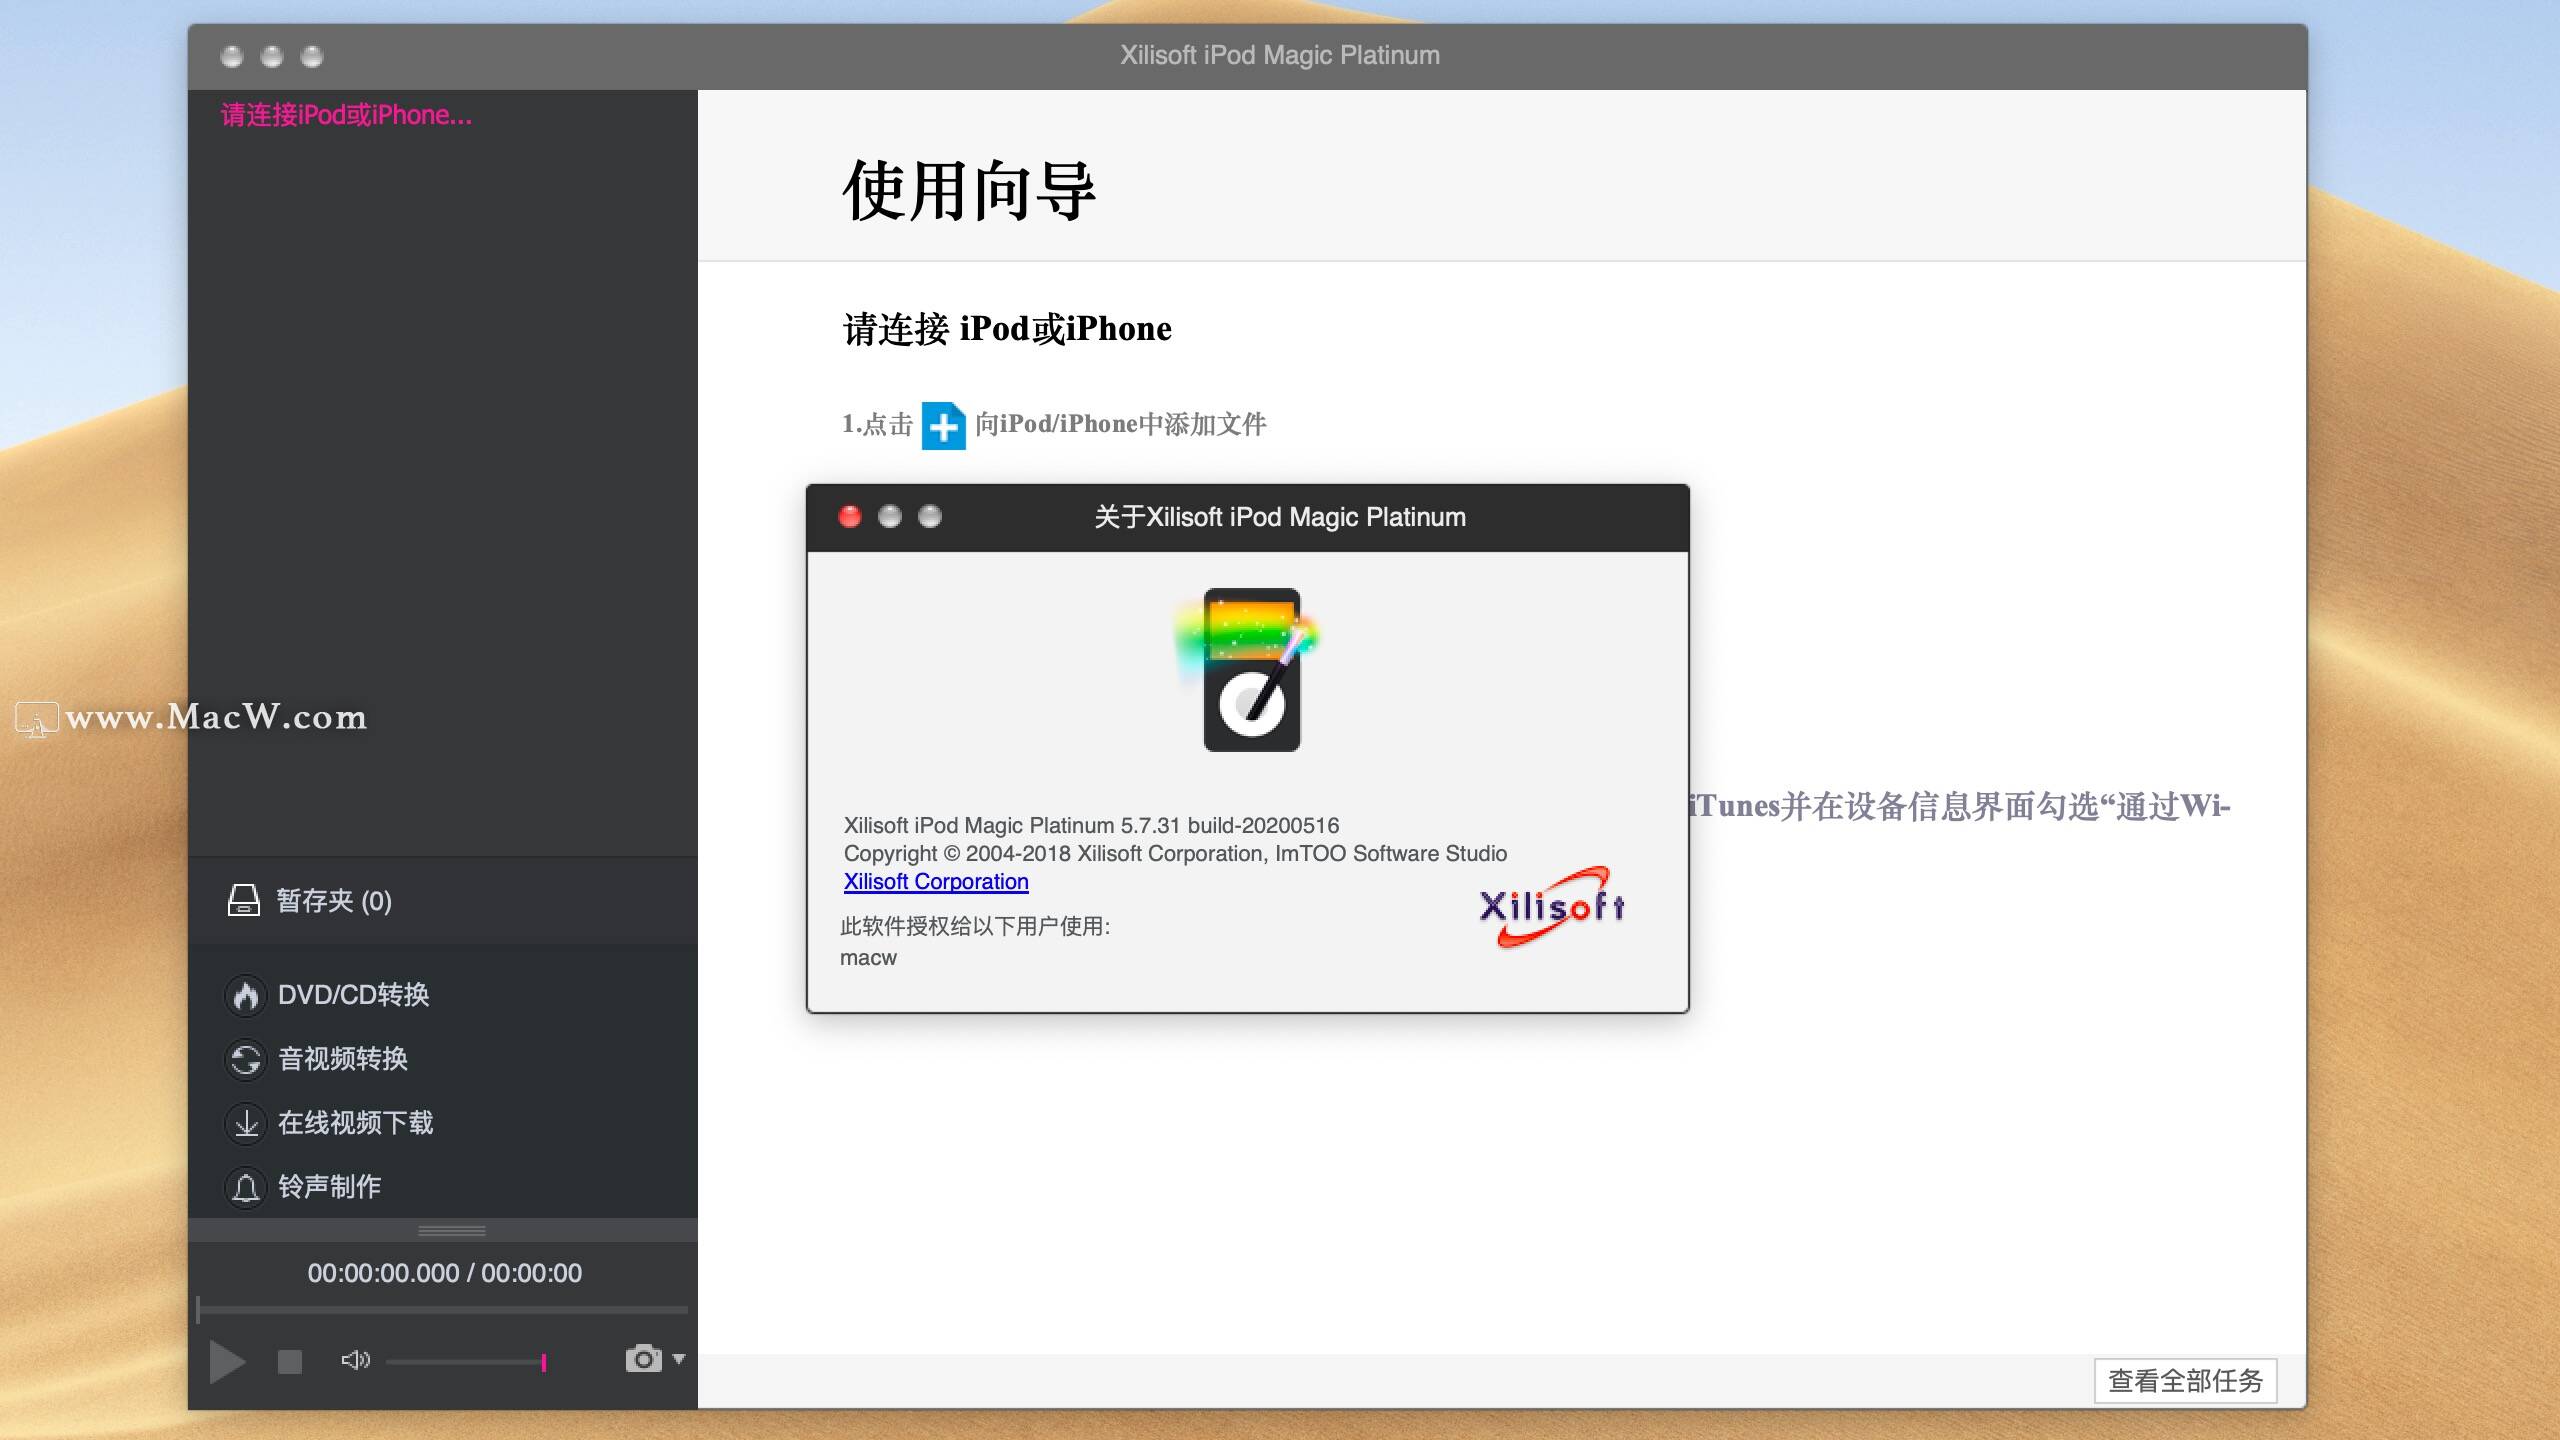This screenshot has height=1440, width=2560.
Task: Click the sidebar panel resize grip handle
Action: (452, 1230)
